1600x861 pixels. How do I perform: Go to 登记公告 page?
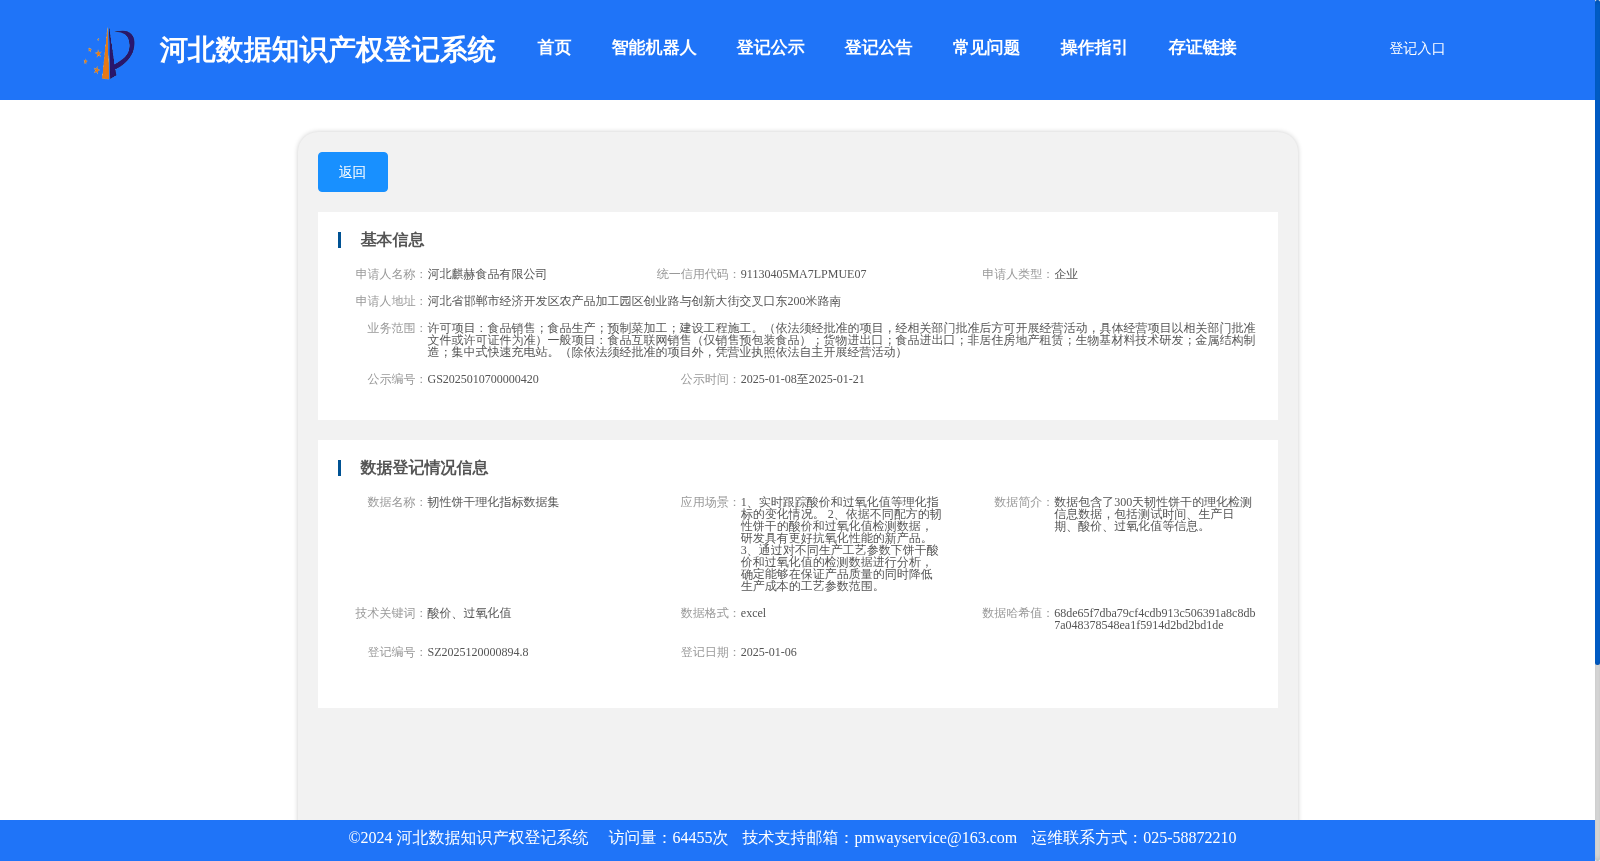878,48
